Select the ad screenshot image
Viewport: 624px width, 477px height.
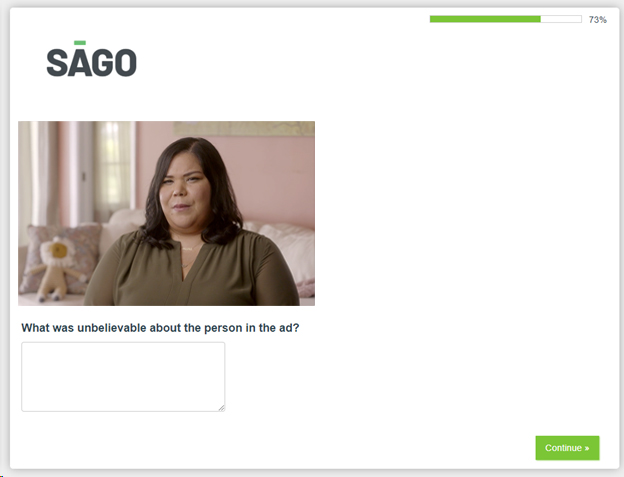[x=166, y=214]
